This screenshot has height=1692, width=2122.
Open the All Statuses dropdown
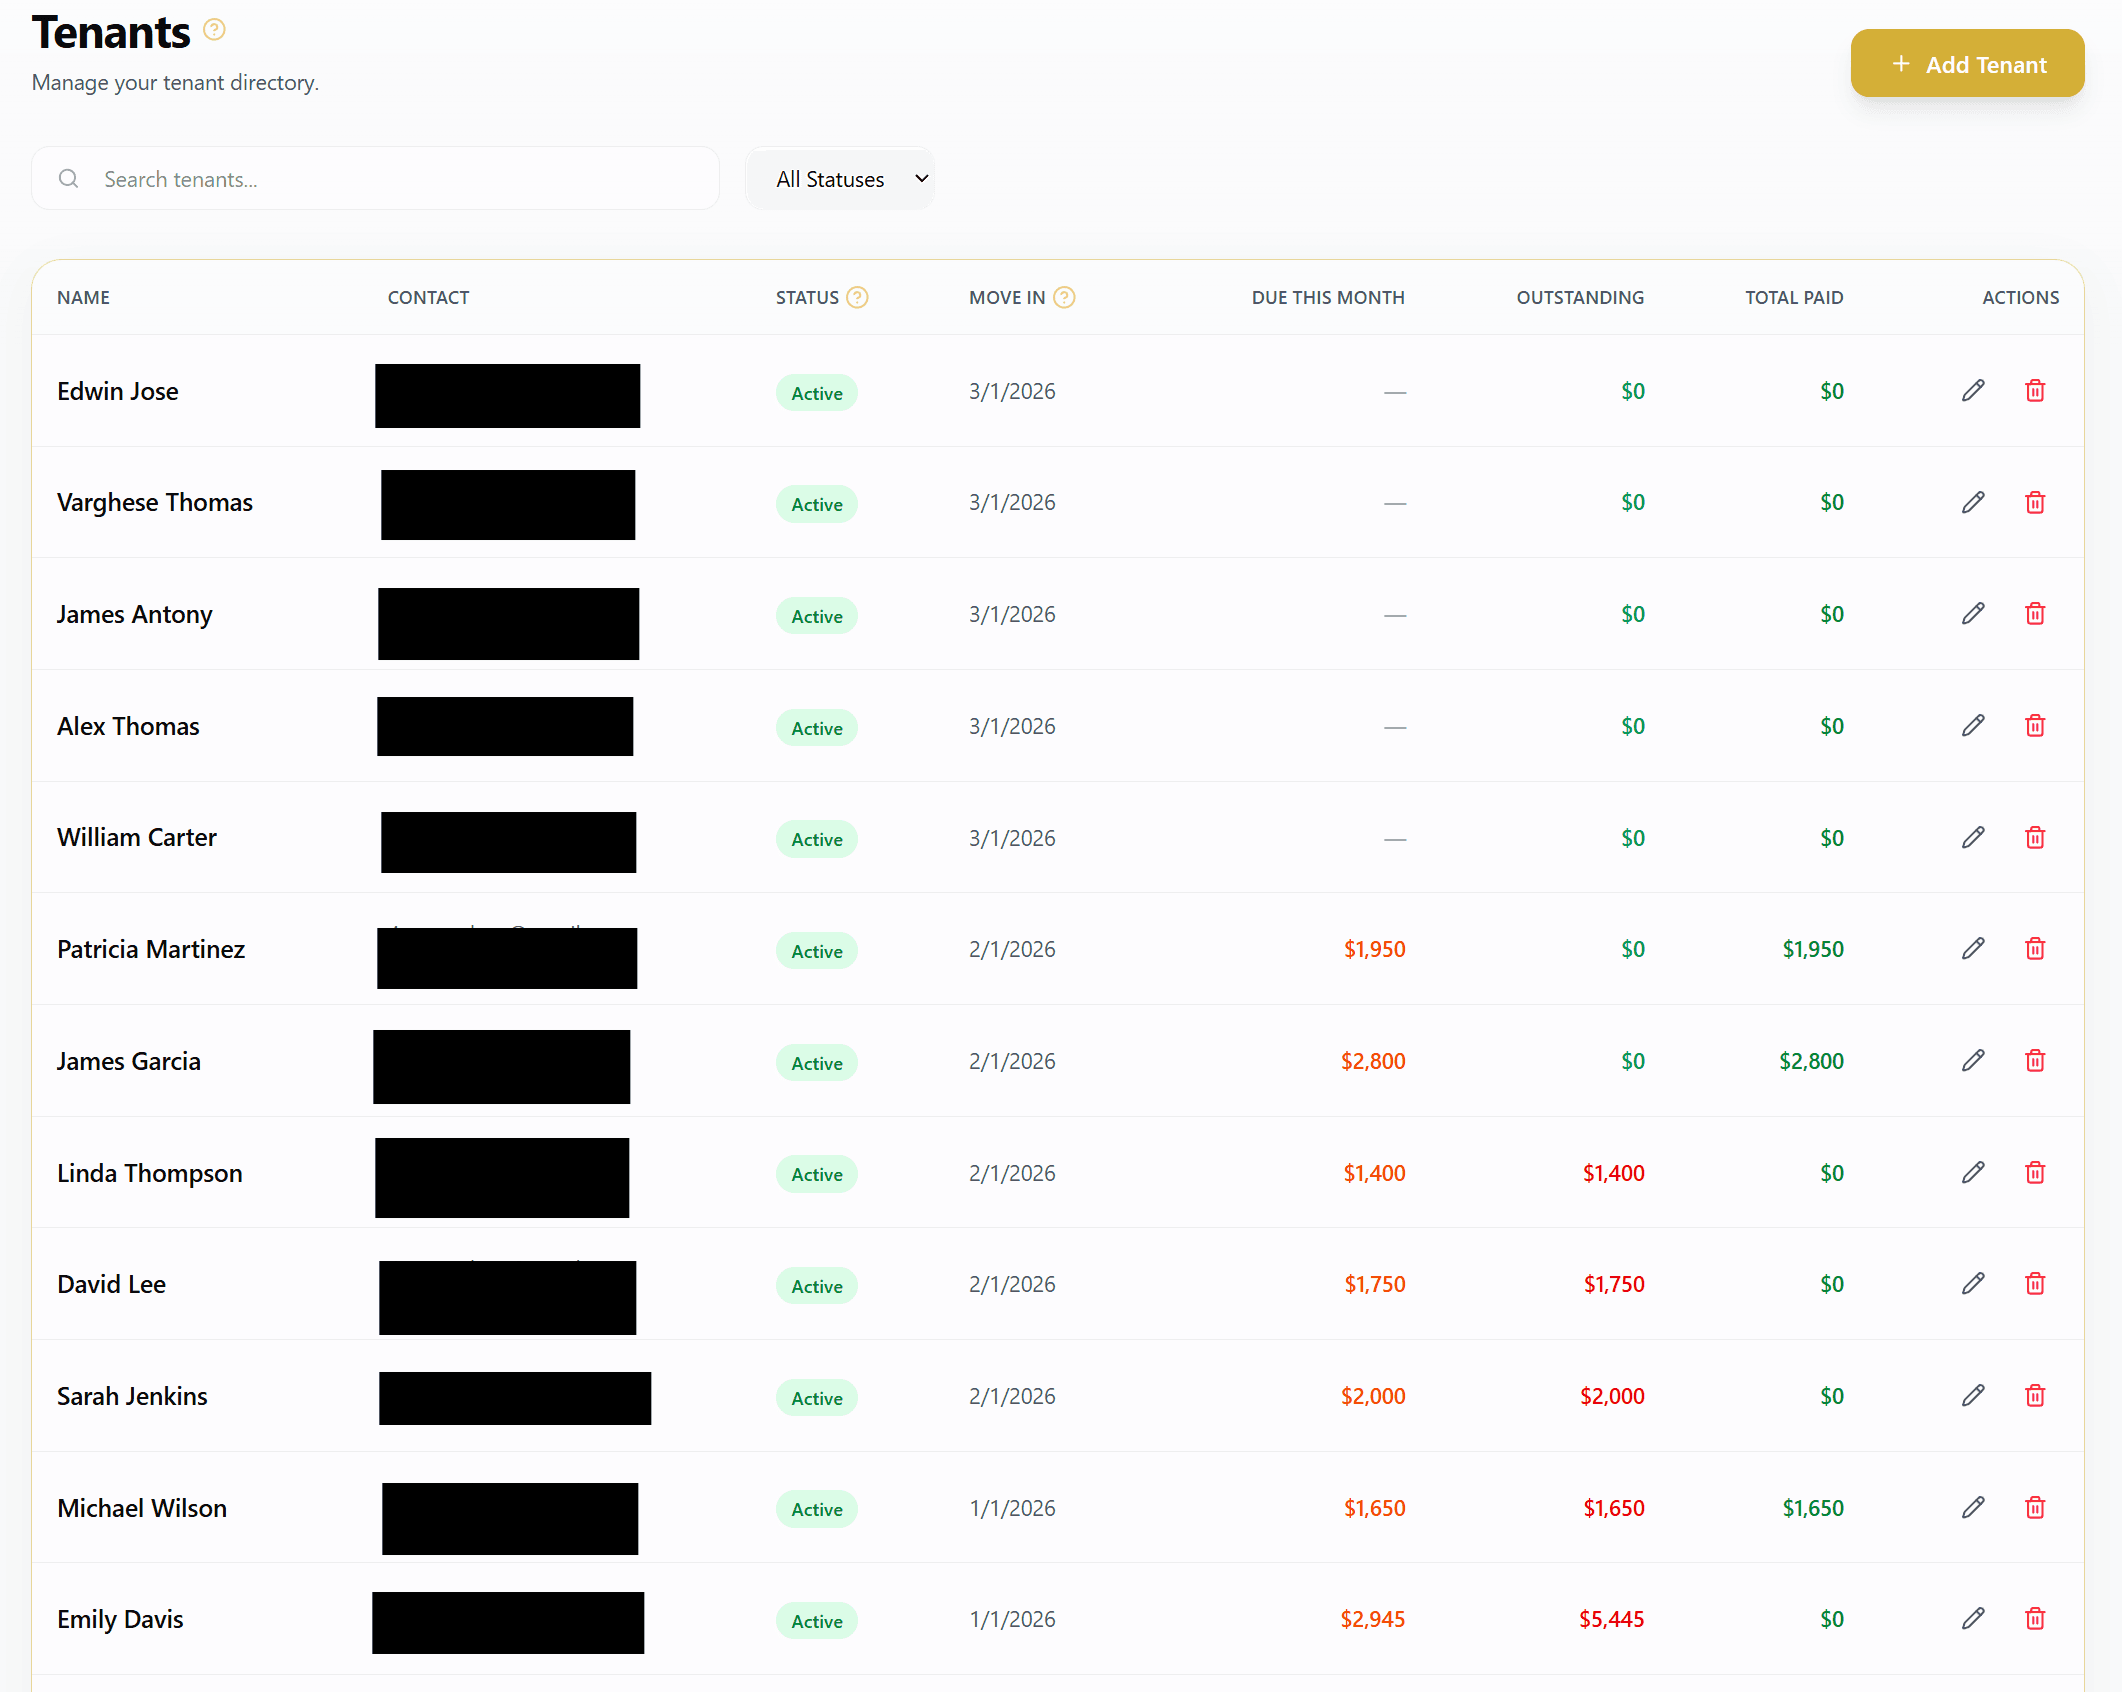[x=840, y=178]
